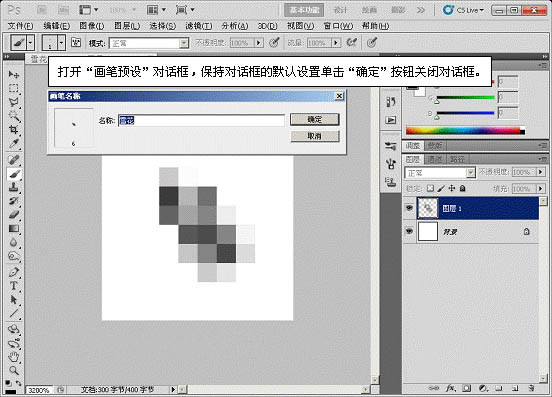Viewport: 552px width, 397px height.
Task: Select the Zoom tool
Action: point(14,371)
